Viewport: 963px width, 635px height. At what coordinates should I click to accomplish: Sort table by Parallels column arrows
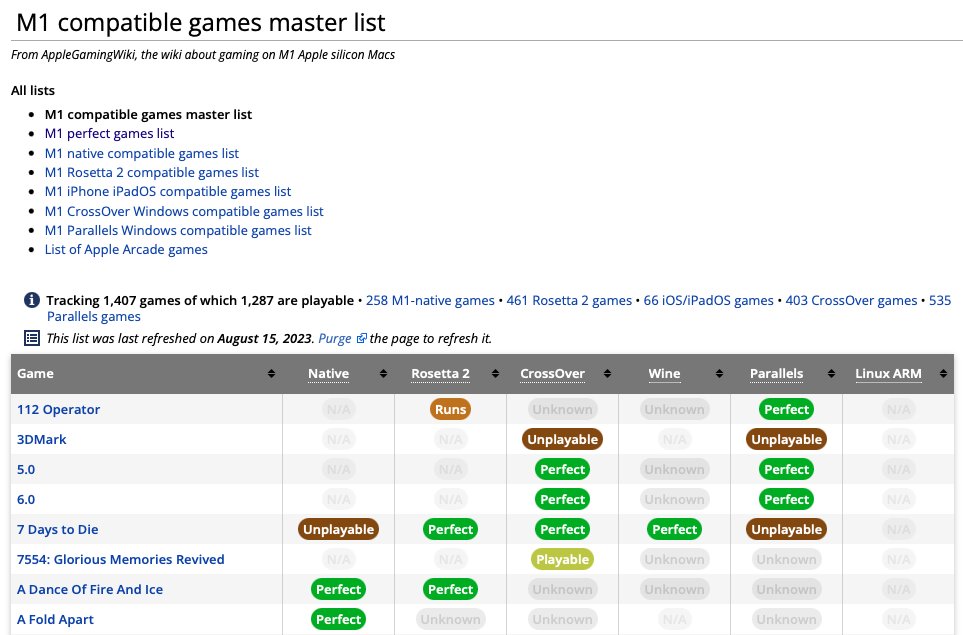point(831,374)
